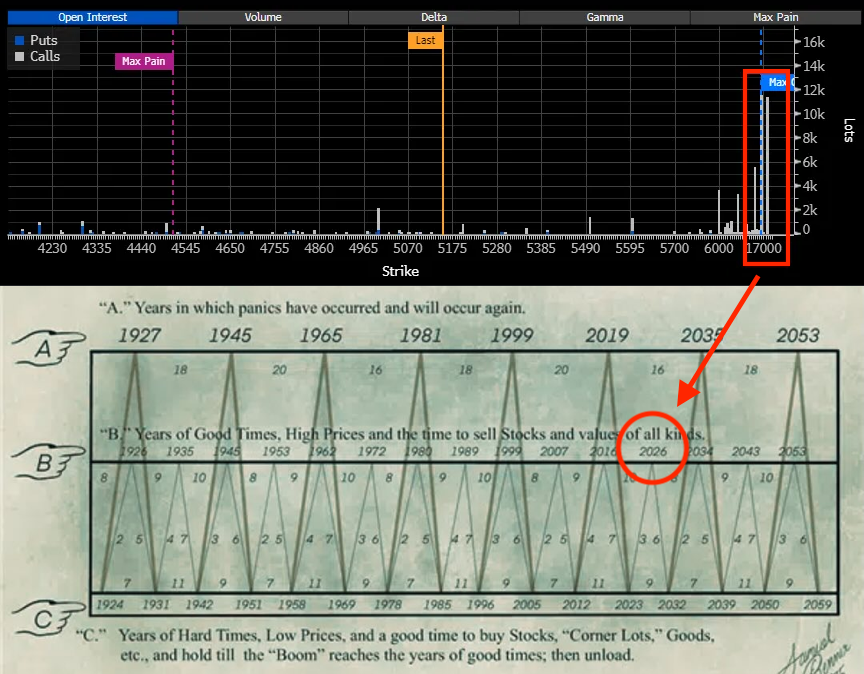864x674 pixels.
Task: Click the 5175 strike axis label
Action: point(452,249)
